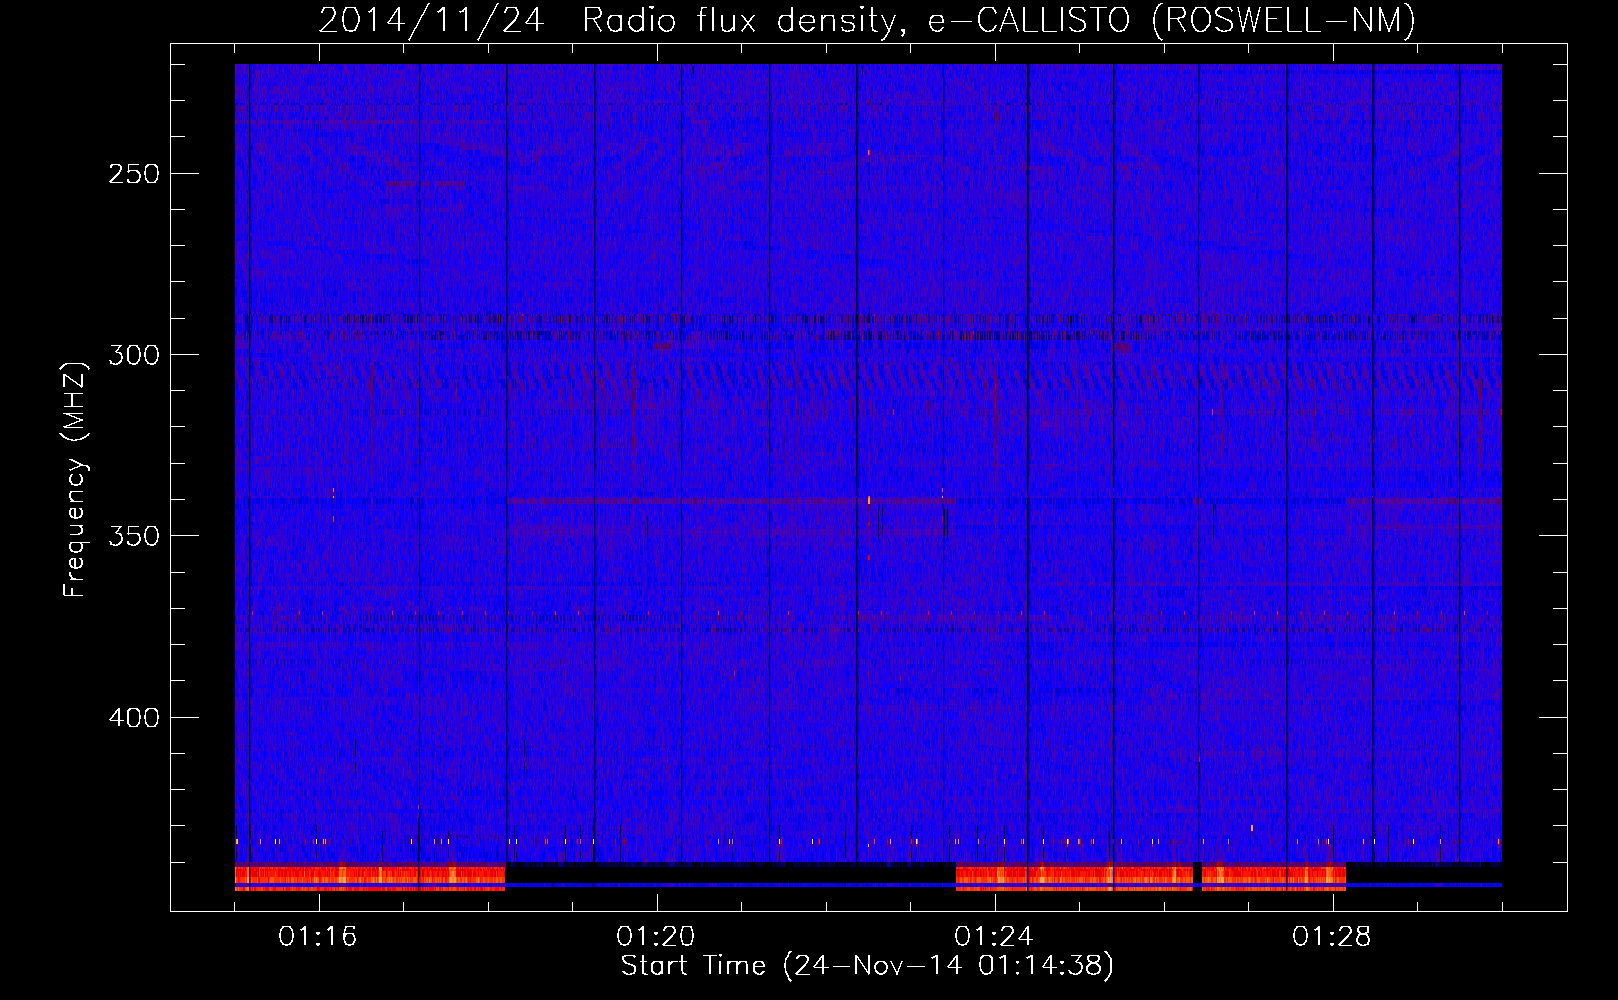Click the 01:20 time tick label

tap(656, 936)
